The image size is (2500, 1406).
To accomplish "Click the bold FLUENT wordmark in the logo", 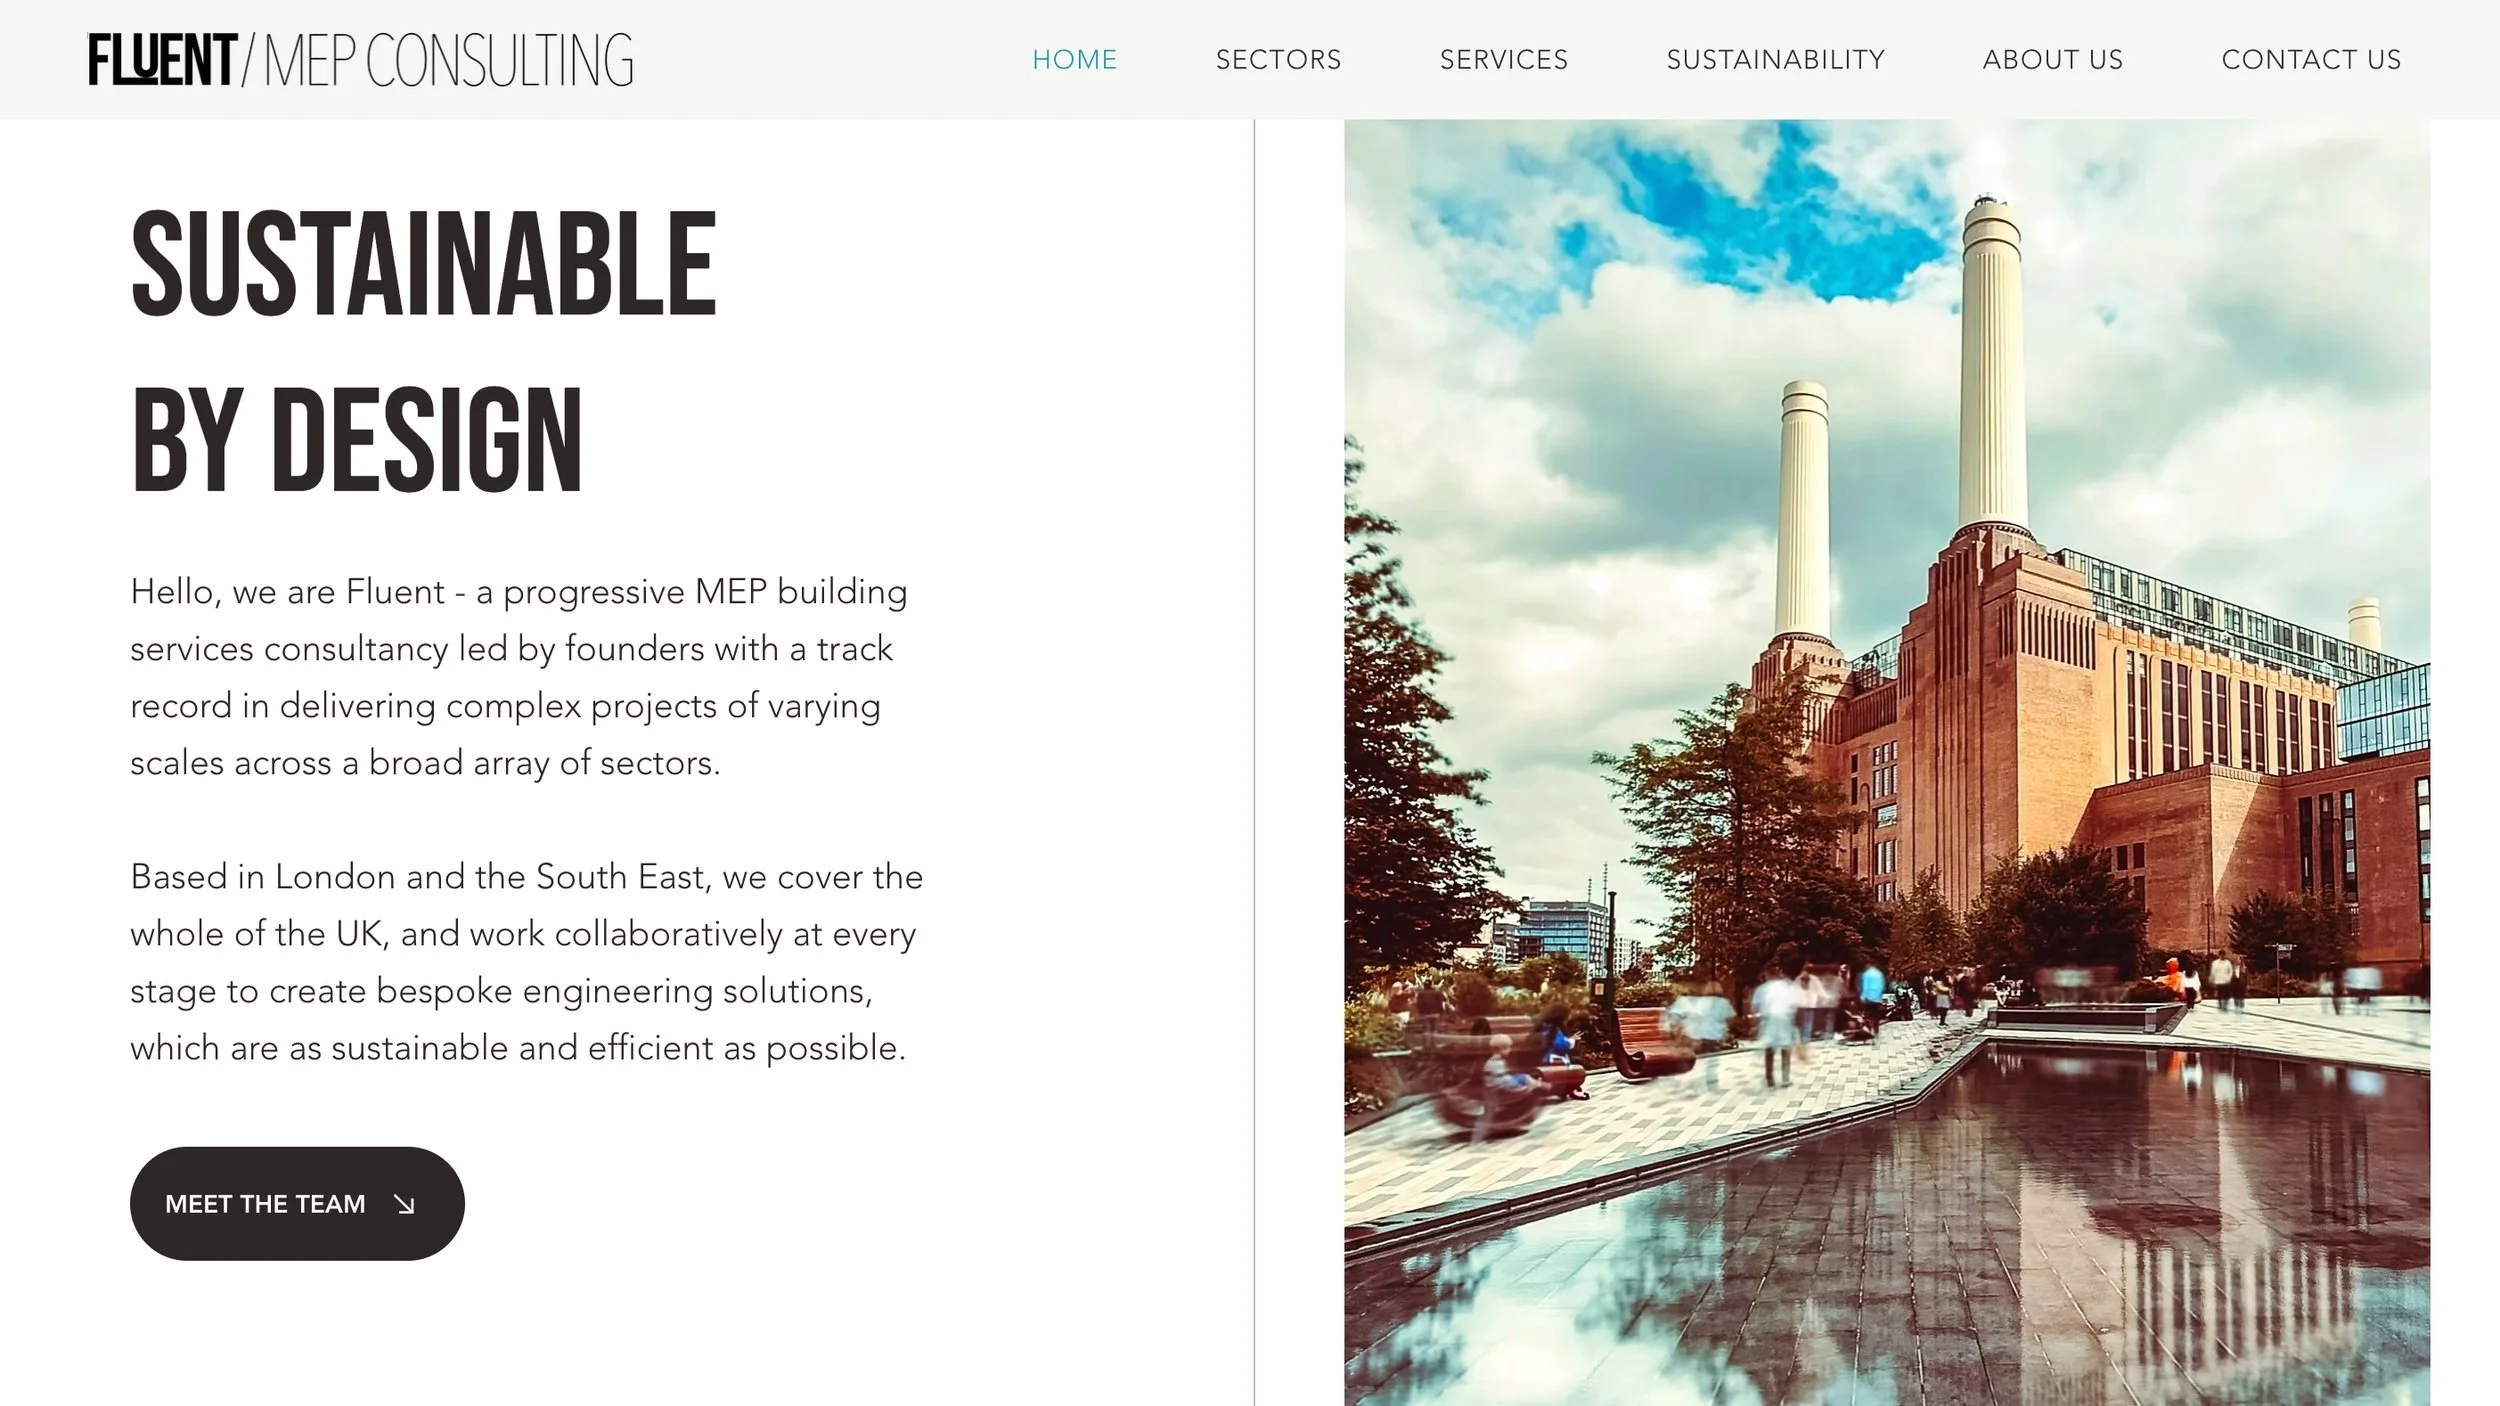I will point(162,60).
